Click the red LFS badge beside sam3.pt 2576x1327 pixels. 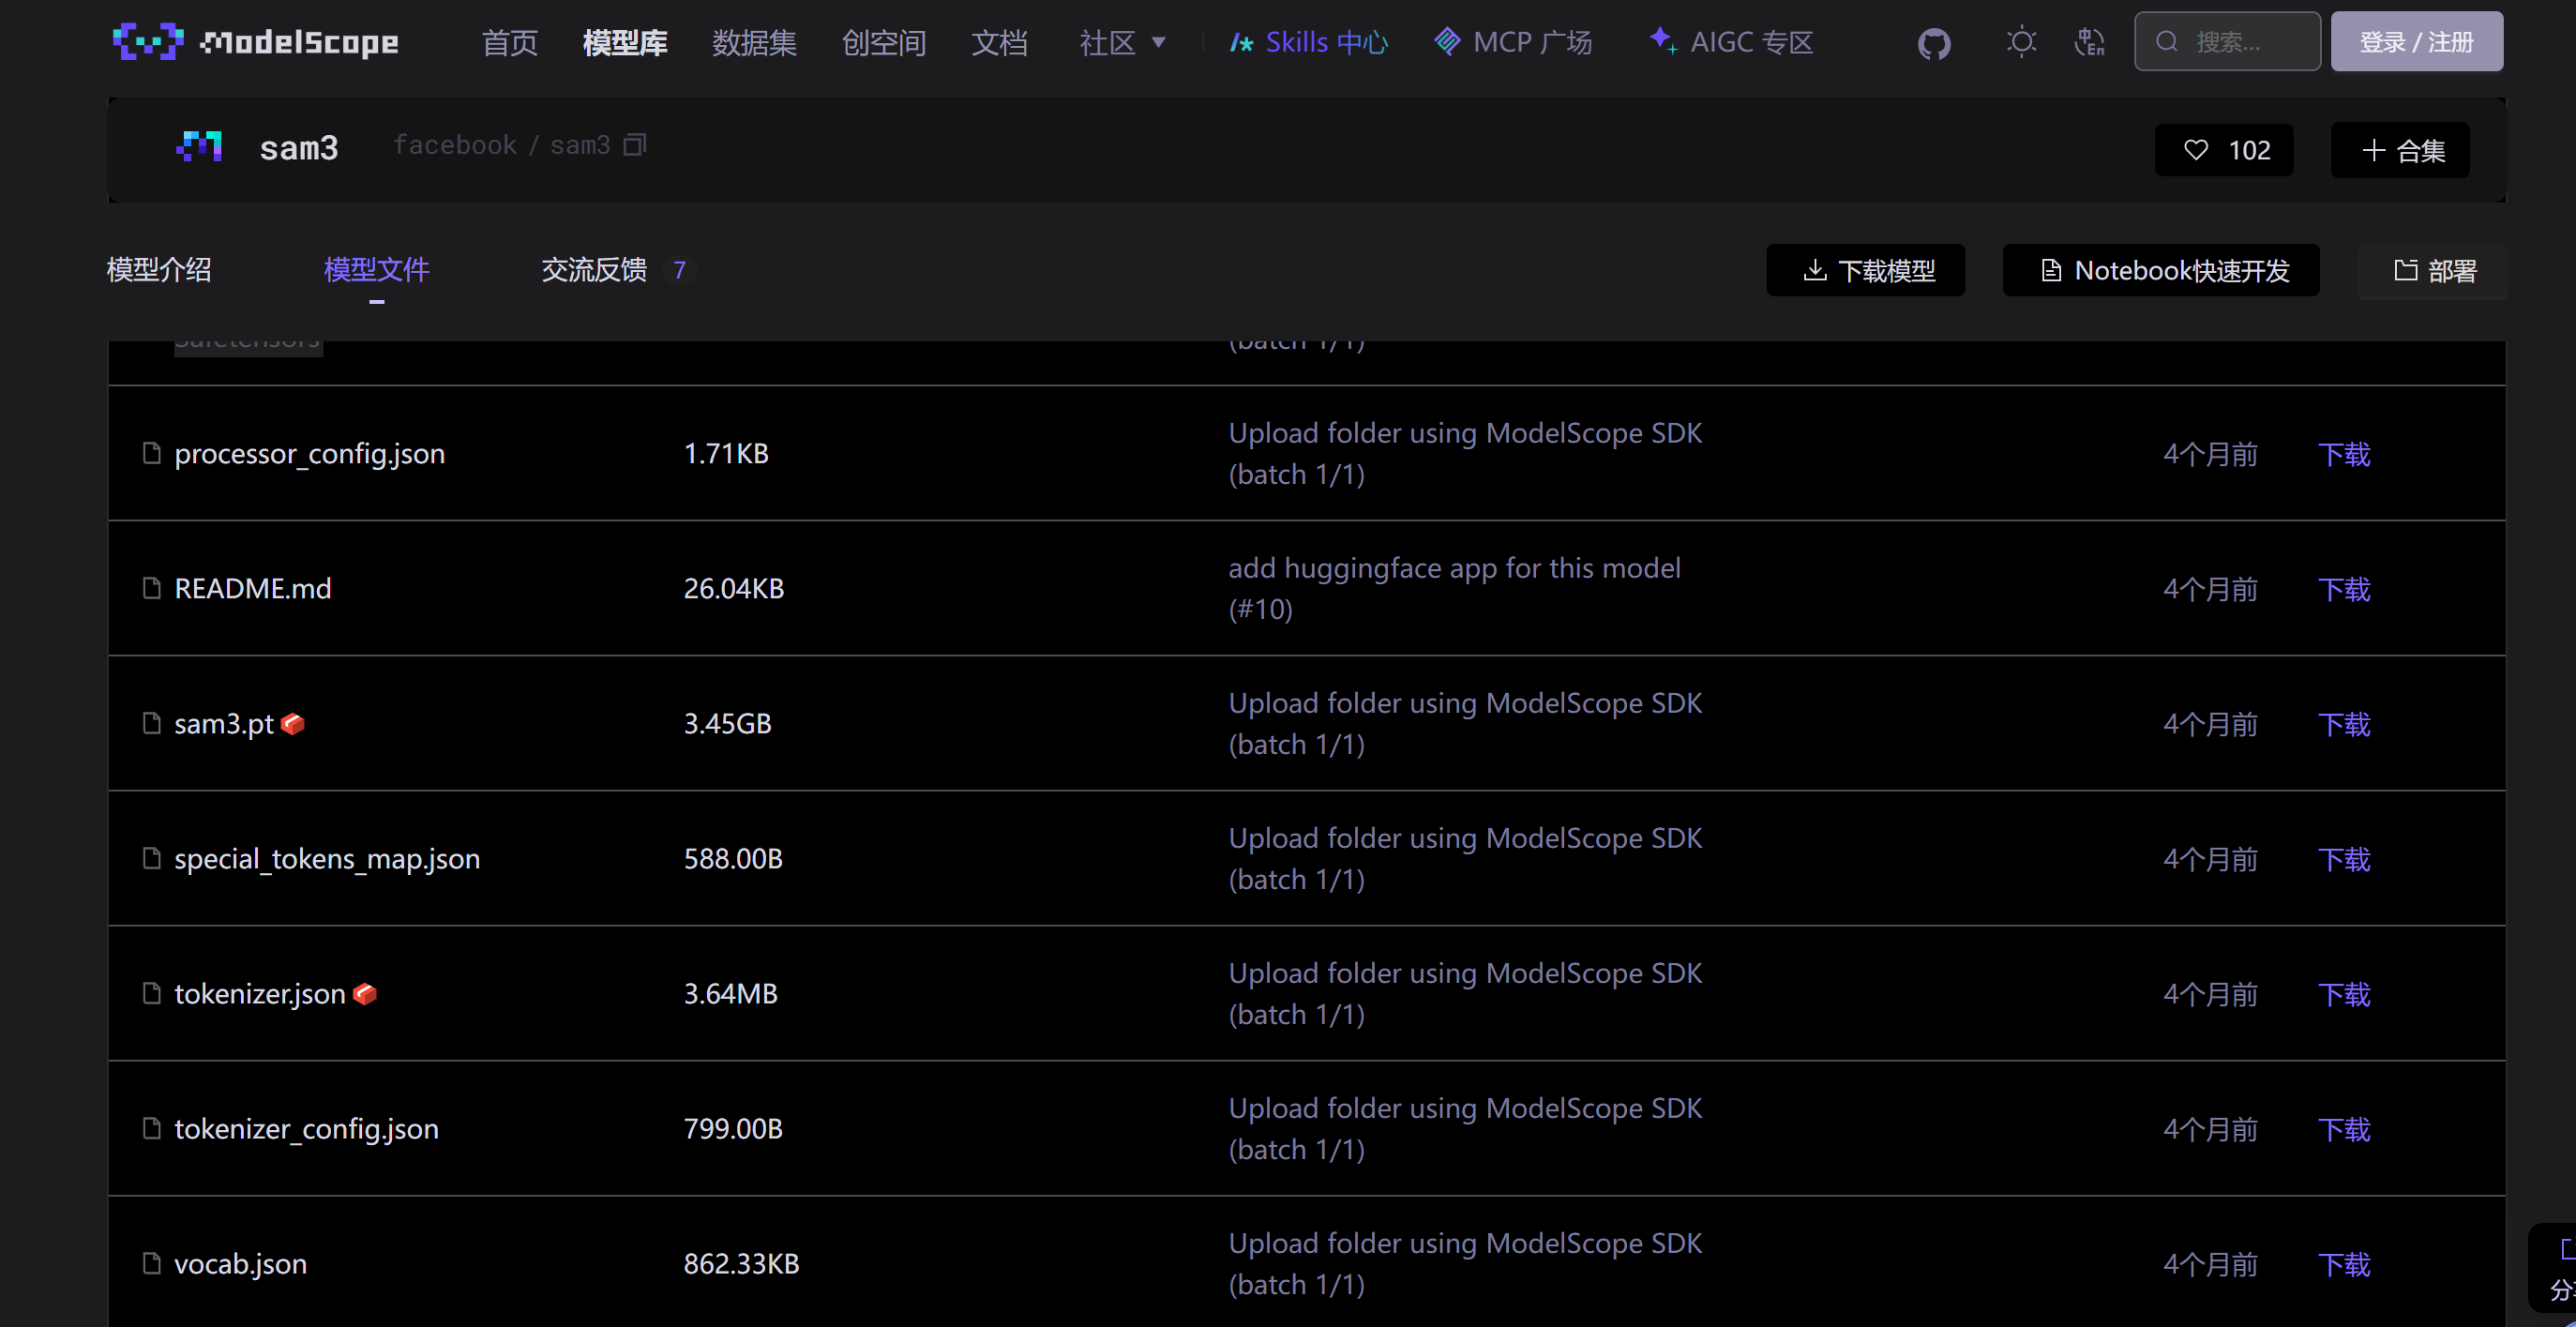click(x=293, y=723)
